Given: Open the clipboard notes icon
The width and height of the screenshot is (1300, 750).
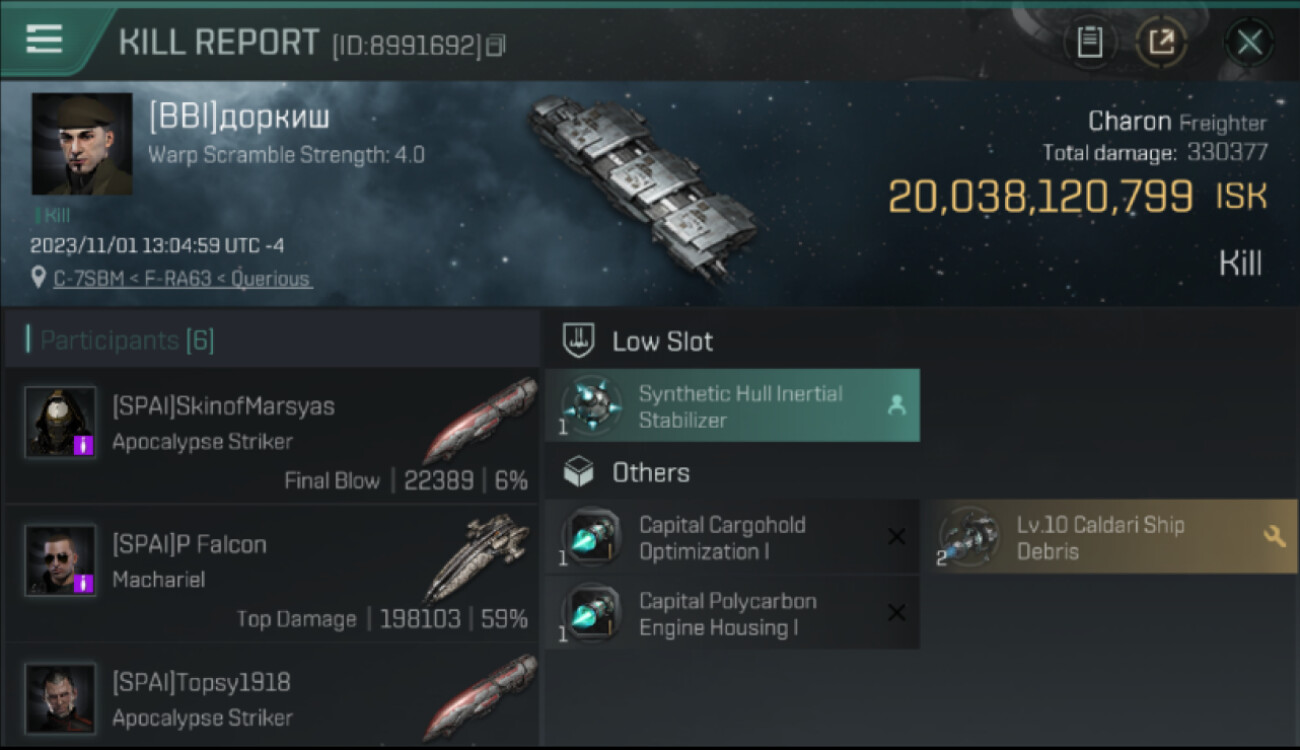Looking at the screenshot, I should (x=1089, y=42).
